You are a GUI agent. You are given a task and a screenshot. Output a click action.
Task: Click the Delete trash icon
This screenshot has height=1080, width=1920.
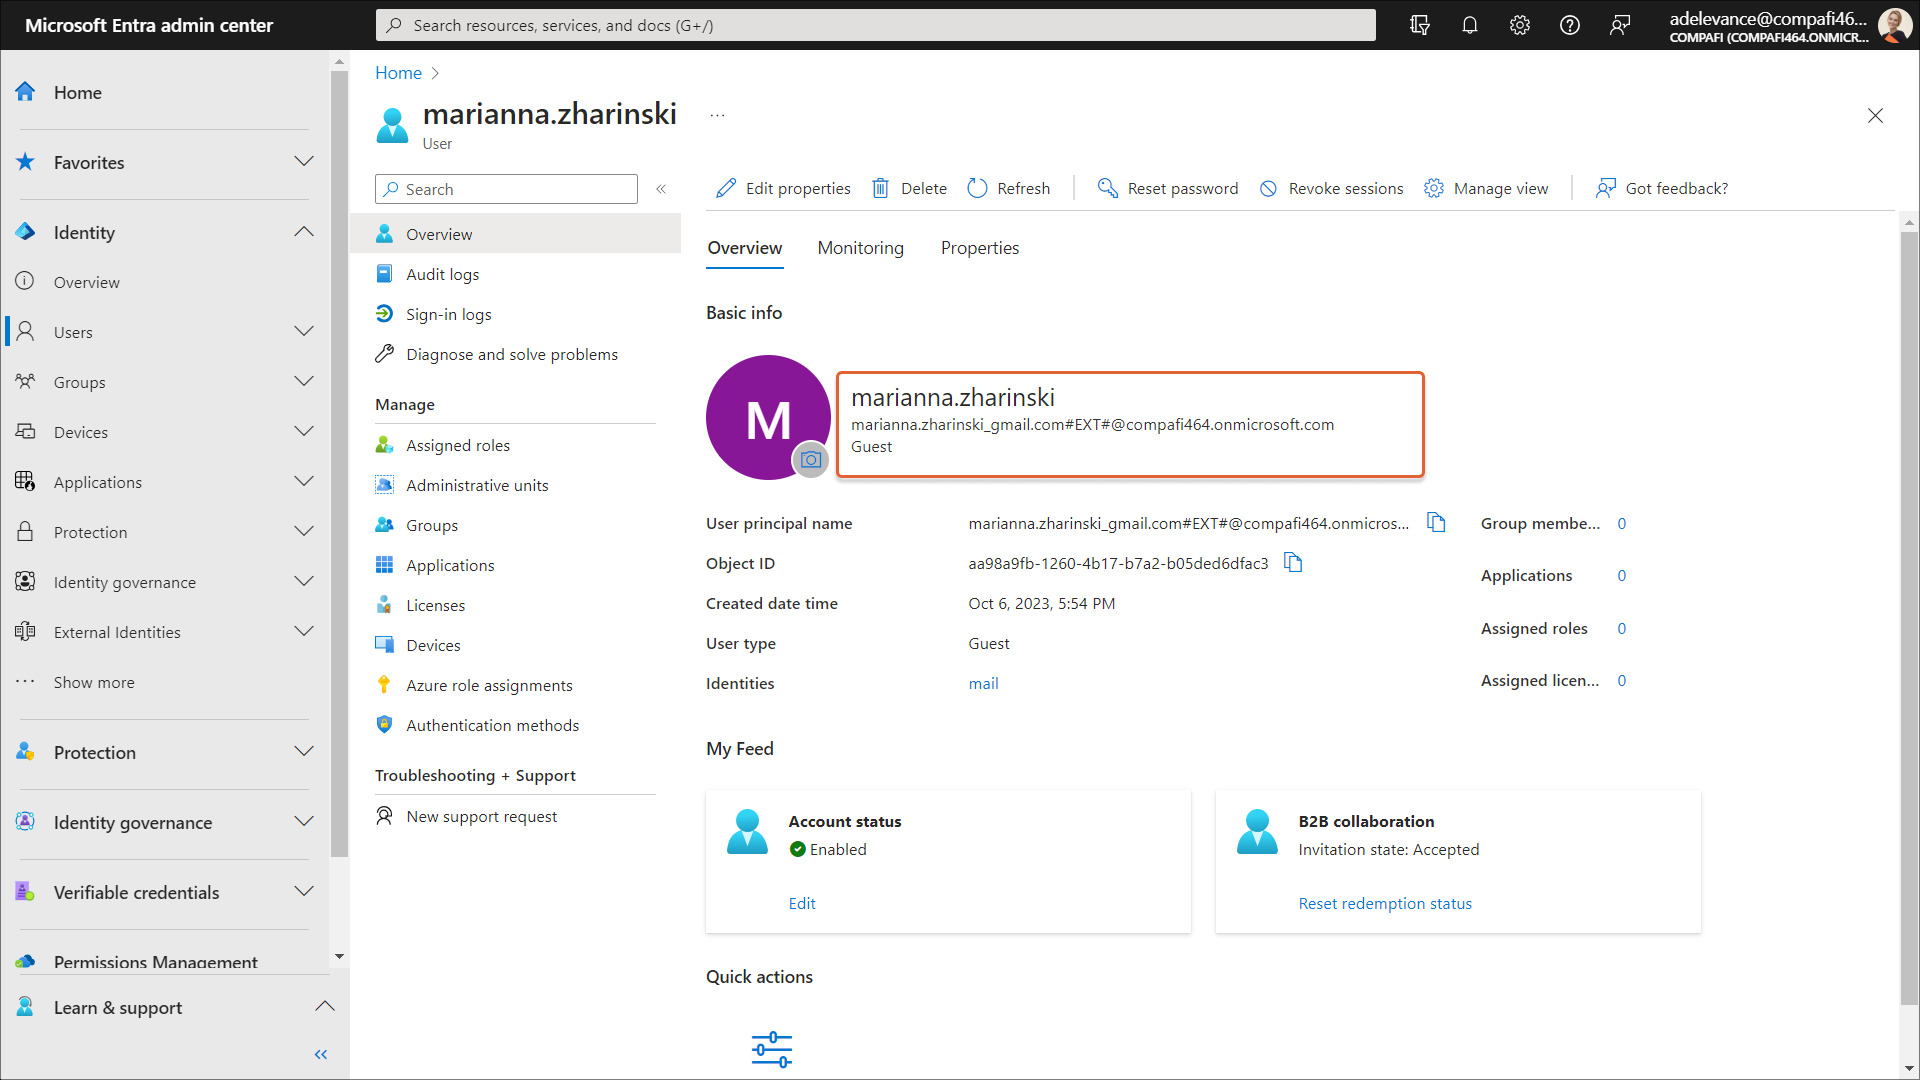(x=880, y=188)
